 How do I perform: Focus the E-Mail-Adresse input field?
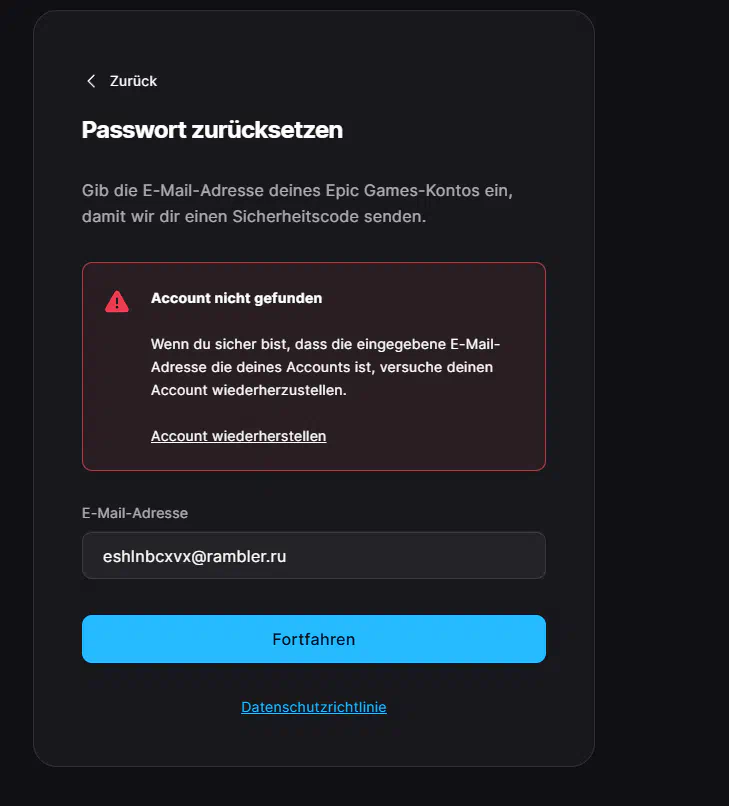click(x=314, y=556)
